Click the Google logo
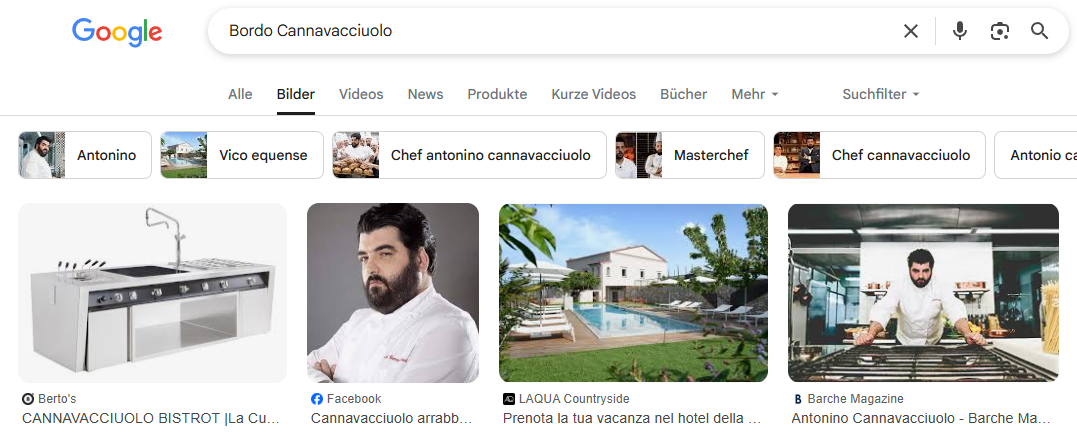Image resolution: width=1077 pixels, height=436 pixels. tap(117, 32)
